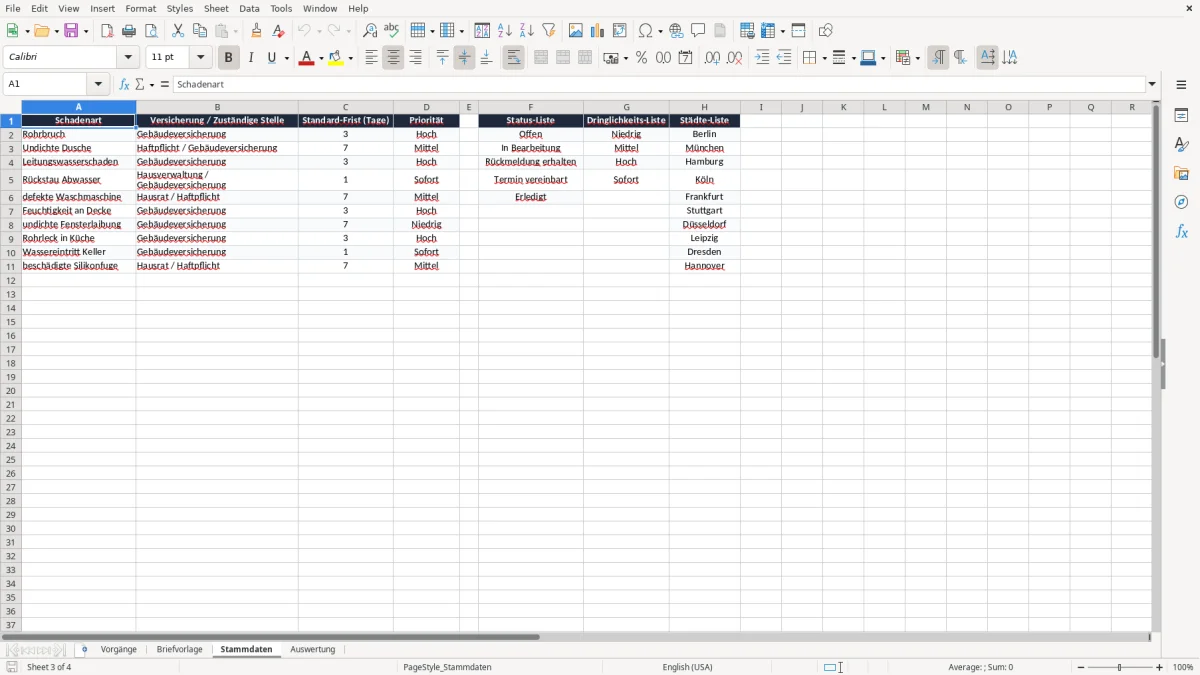The width and height of the screenshot is (1200, 675).
Task: Open the Function Wizard
Action: pyautogui.click(x=124, y=85)
